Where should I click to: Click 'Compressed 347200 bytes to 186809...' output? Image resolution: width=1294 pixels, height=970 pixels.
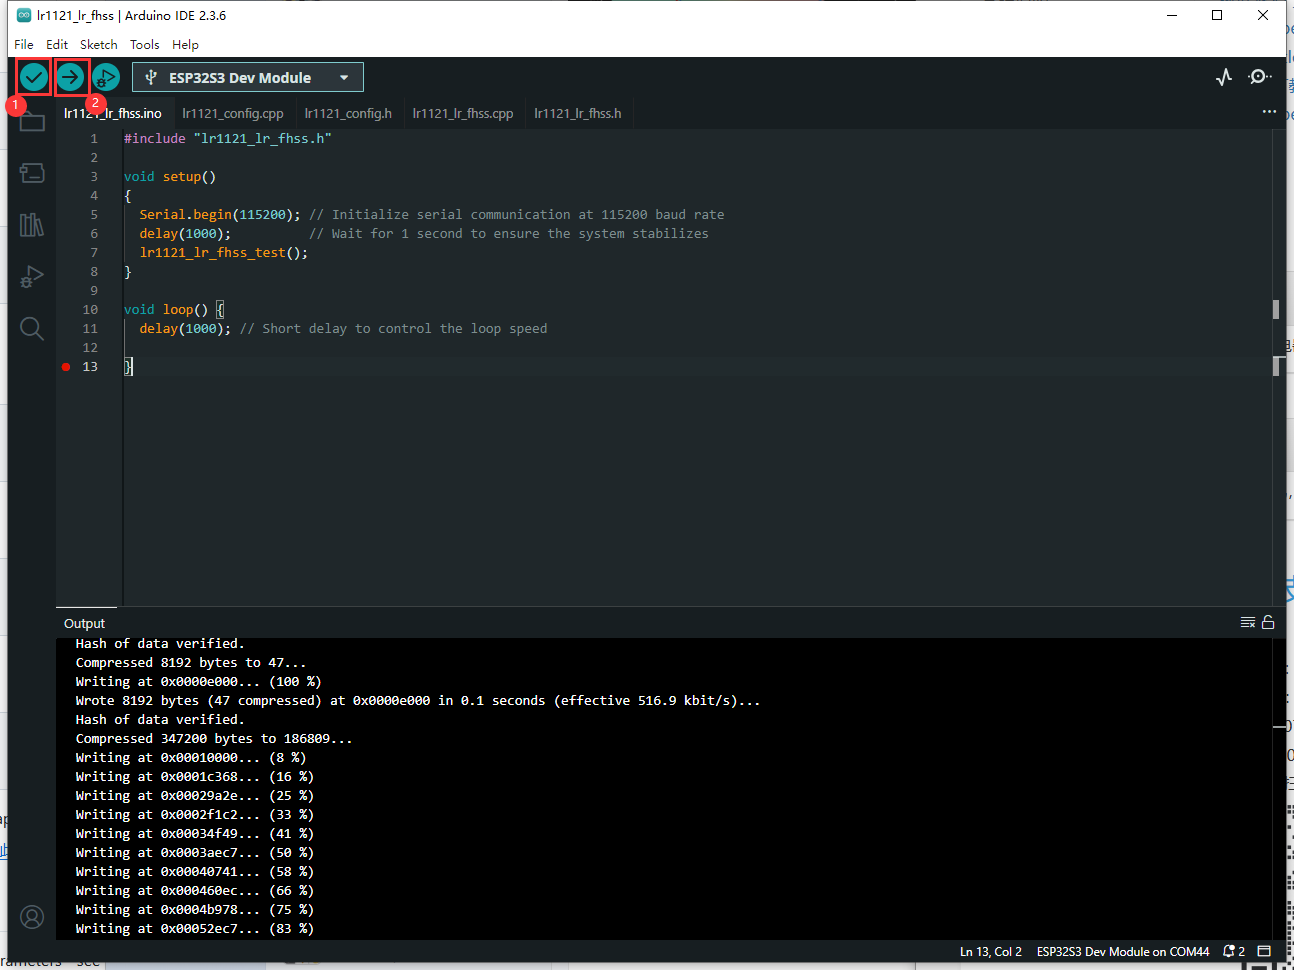click(214, 739)
